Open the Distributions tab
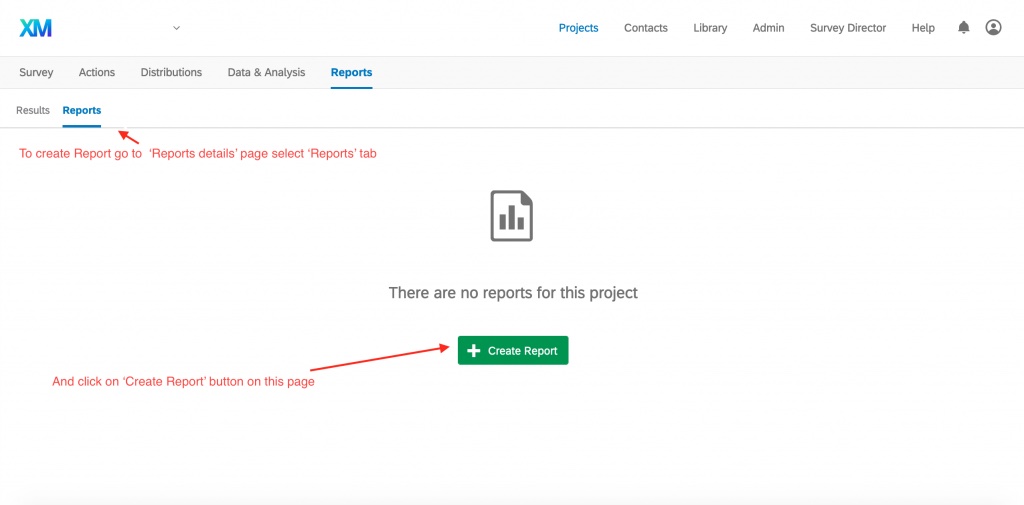 click(171, 73)
